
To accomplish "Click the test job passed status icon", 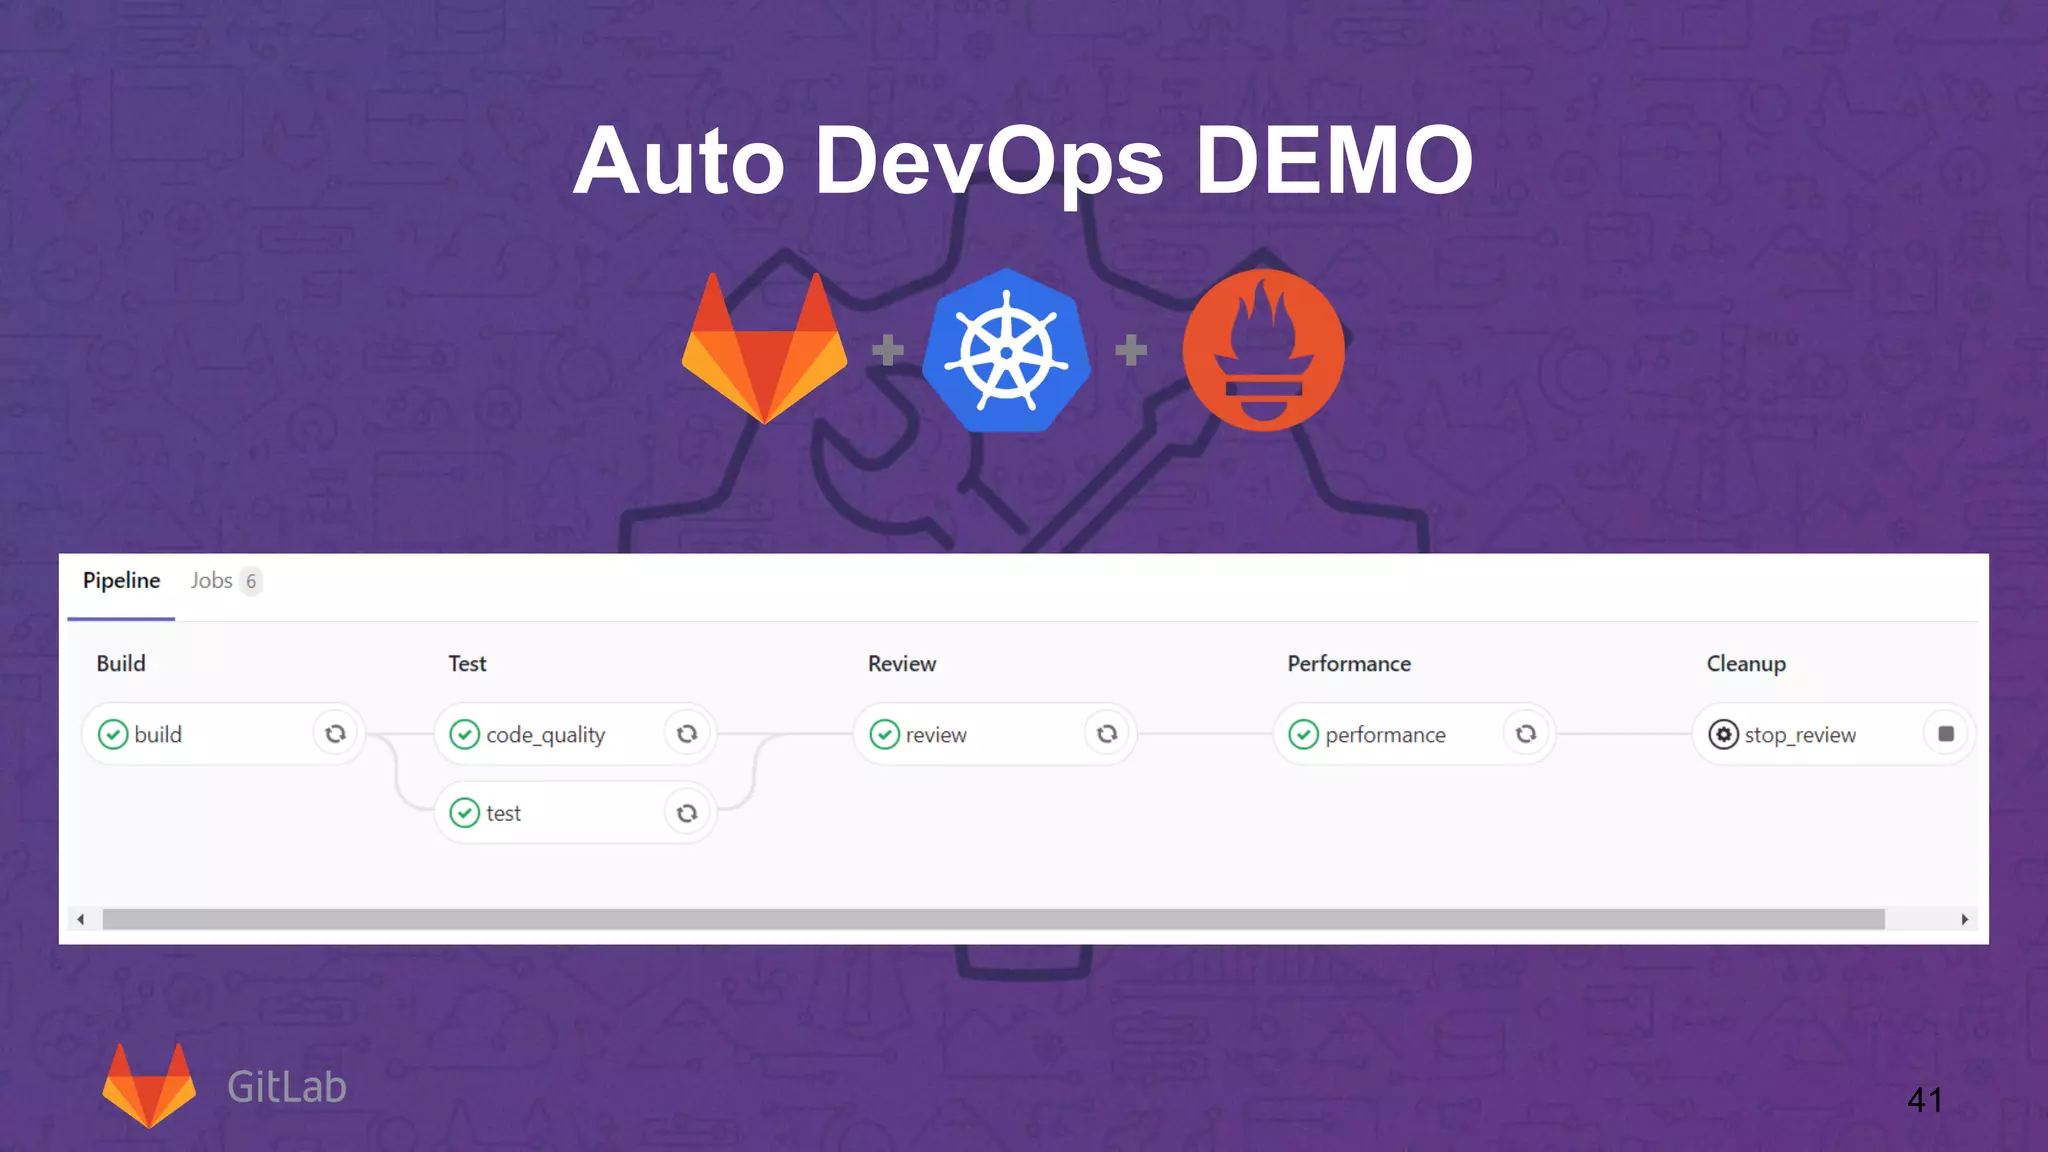I will [465, 813].
